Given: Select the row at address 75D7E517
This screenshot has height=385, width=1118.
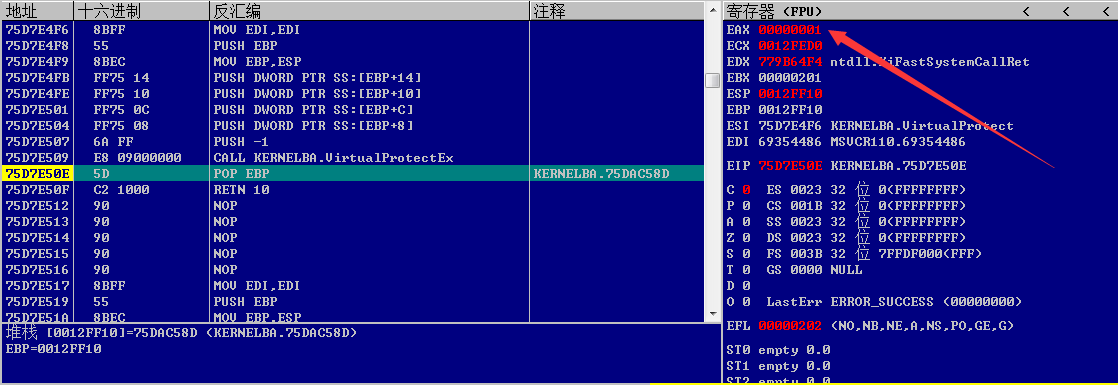Looking at the screenshot, I should pos(352,285).
